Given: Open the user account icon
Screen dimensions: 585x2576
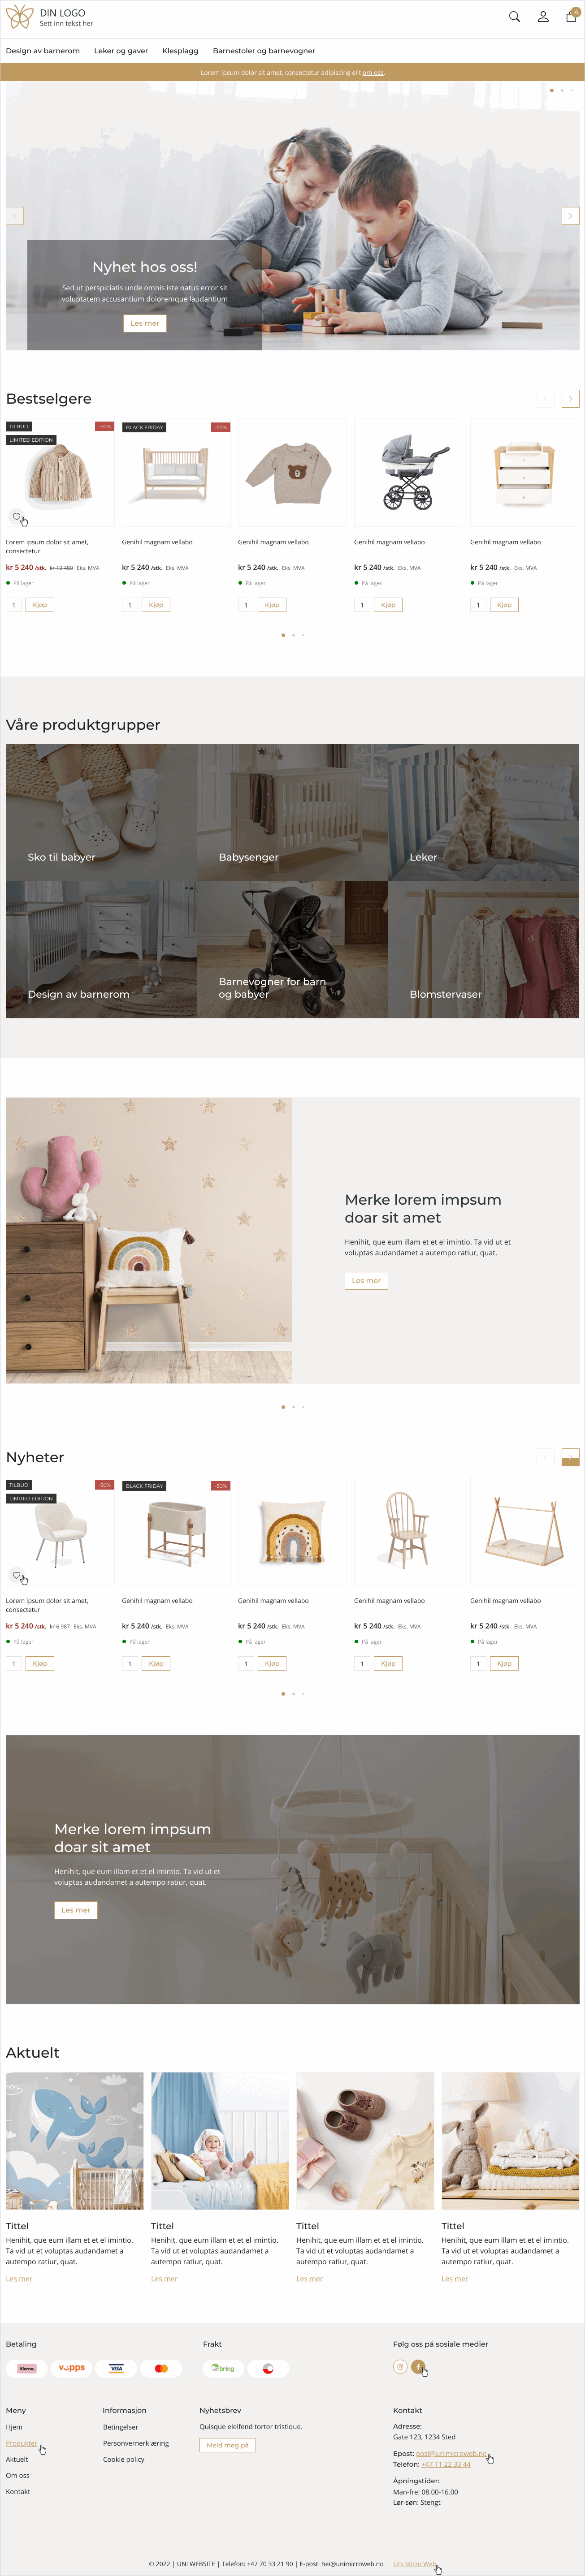Looking at the screenshot, I should [543, 17].
